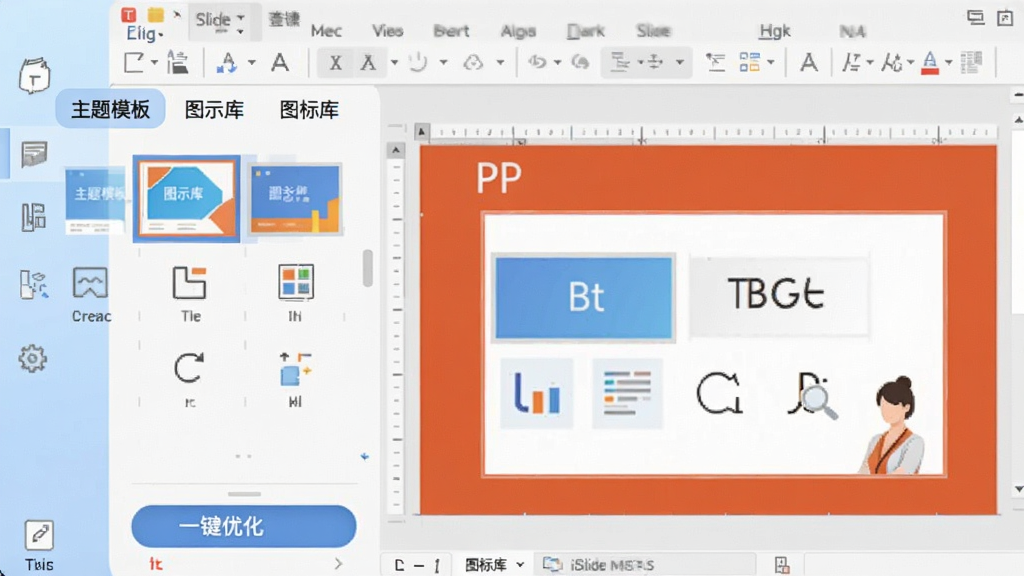1024x576 pixels.
Task: Click the sparkle insert icon in panel
Action: point(295,369)
